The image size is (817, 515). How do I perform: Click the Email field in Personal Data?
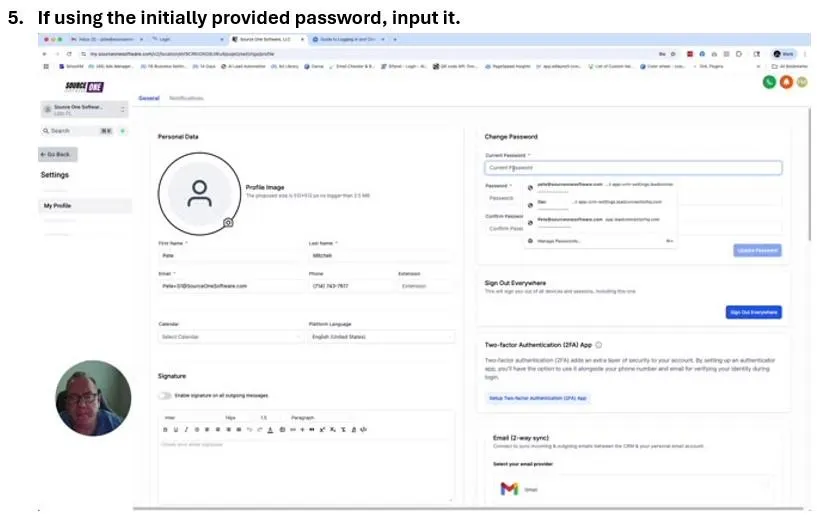[x=230, y=286]
